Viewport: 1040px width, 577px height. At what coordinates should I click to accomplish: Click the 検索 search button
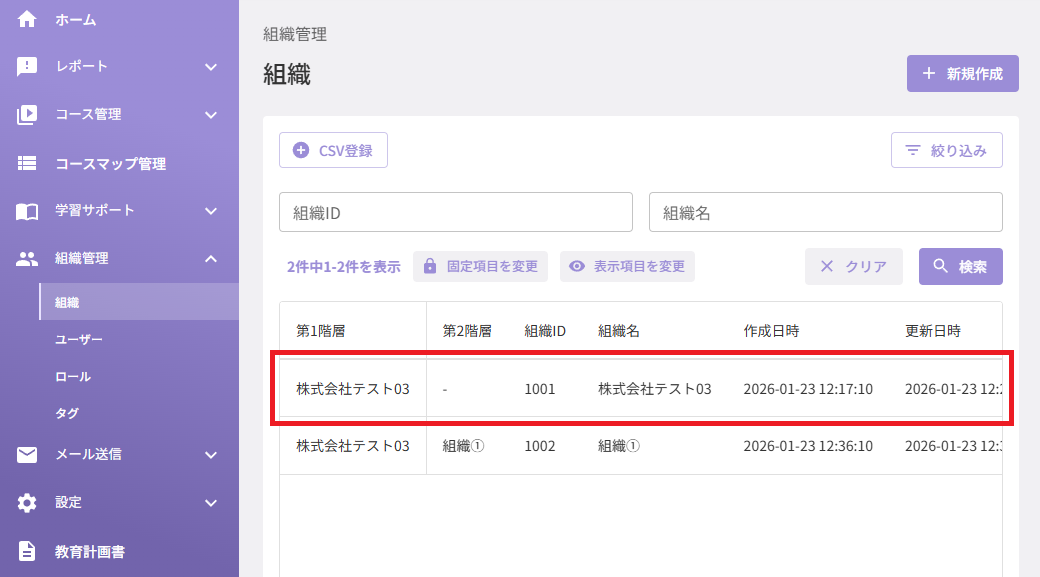point(960,267)
